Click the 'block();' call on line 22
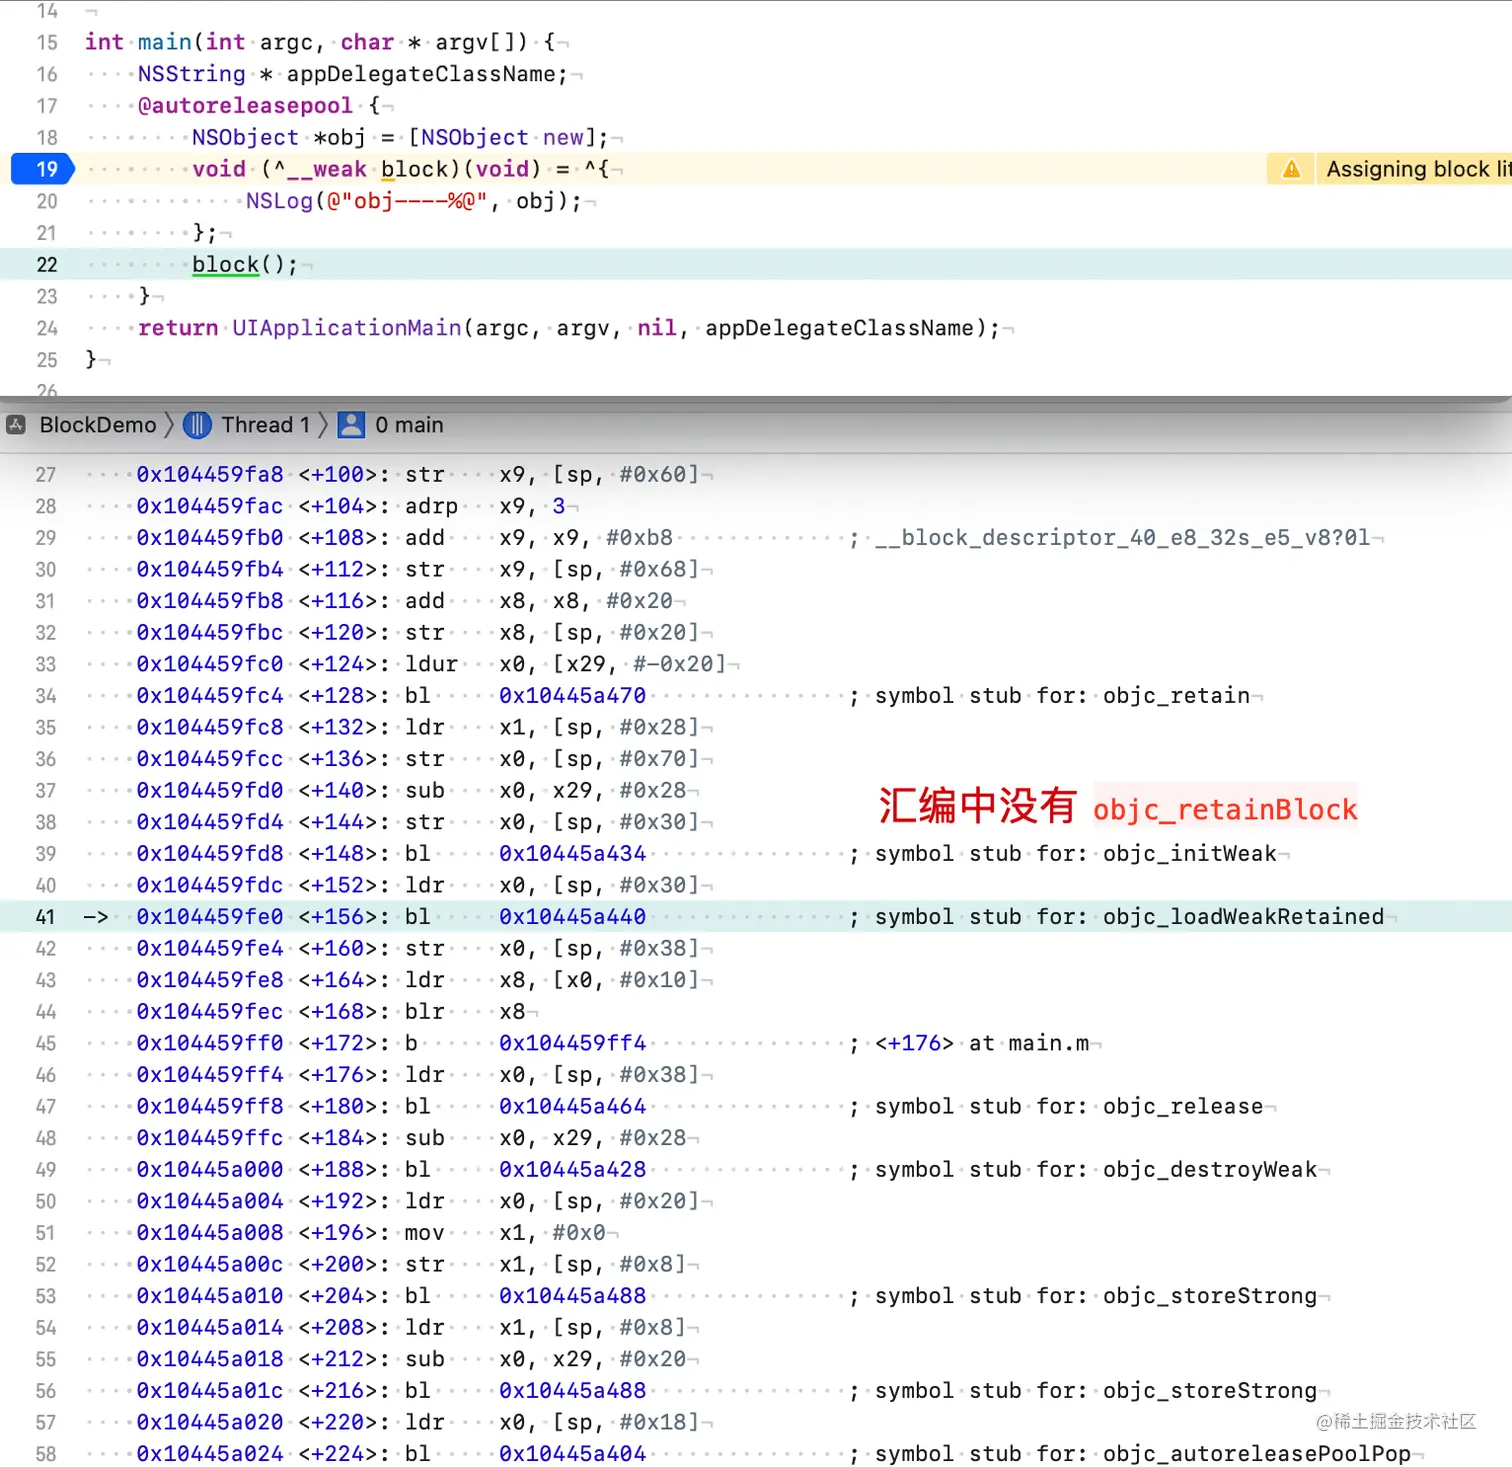This screenshot has height=1467, width=1512. click(244, 265)
